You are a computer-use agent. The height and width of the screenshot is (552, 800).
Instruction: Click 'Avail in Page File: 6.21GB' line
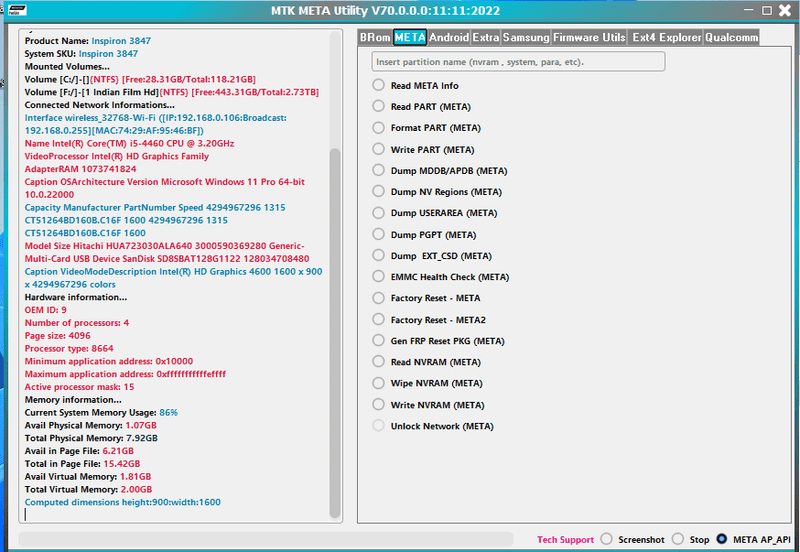[79, 450]
